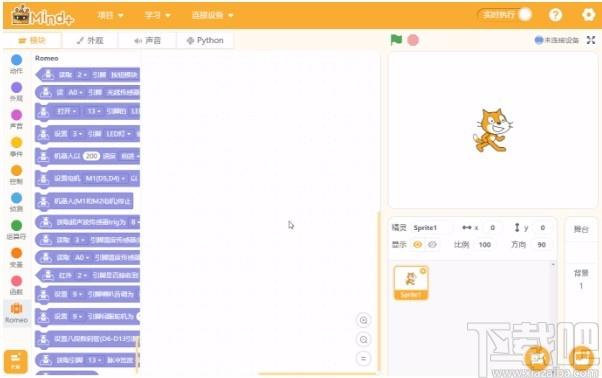Click the robot M1 and M2 motor stop block

[84, 201]
